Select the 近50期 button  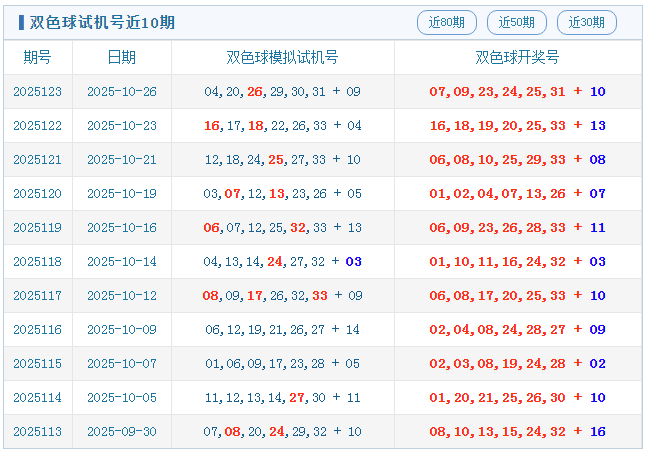coord(516,22)
